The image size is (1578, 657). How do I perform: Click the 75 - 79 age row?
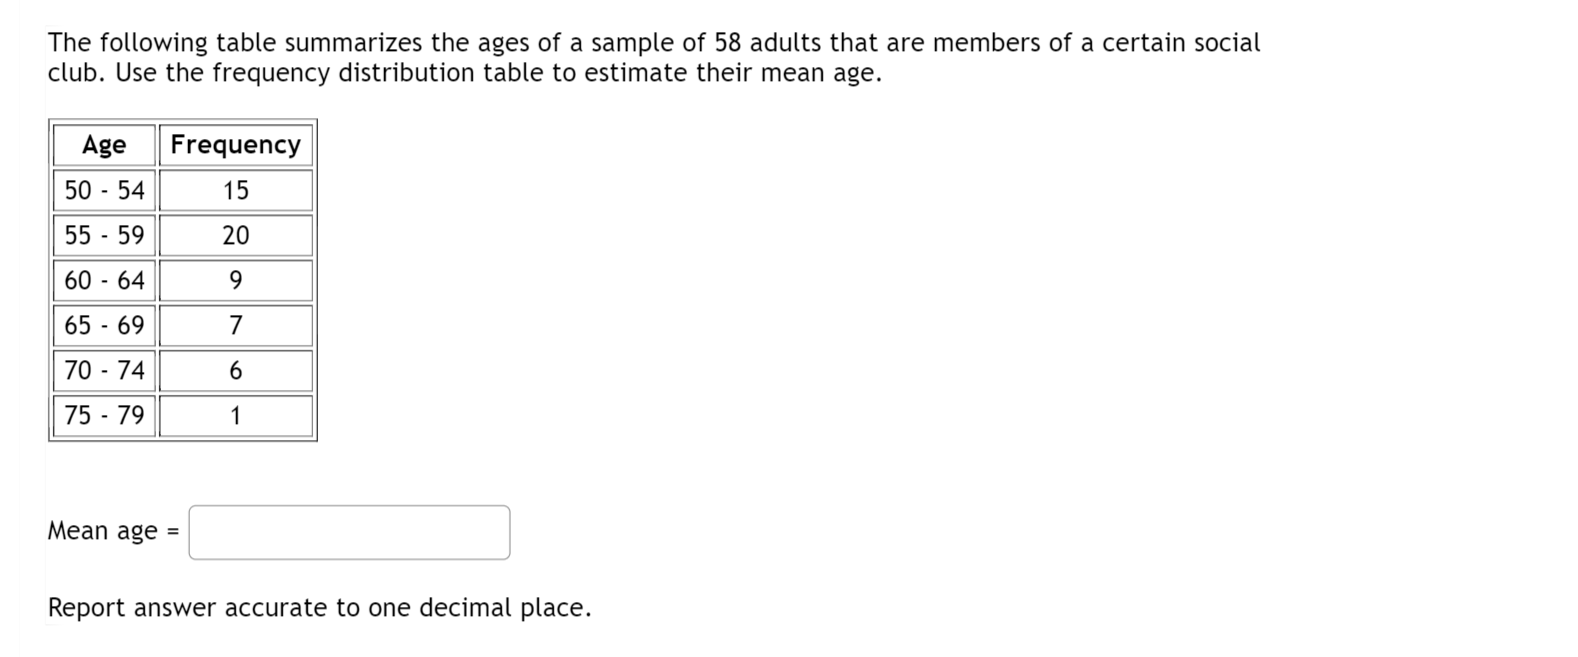pos(103,415)
